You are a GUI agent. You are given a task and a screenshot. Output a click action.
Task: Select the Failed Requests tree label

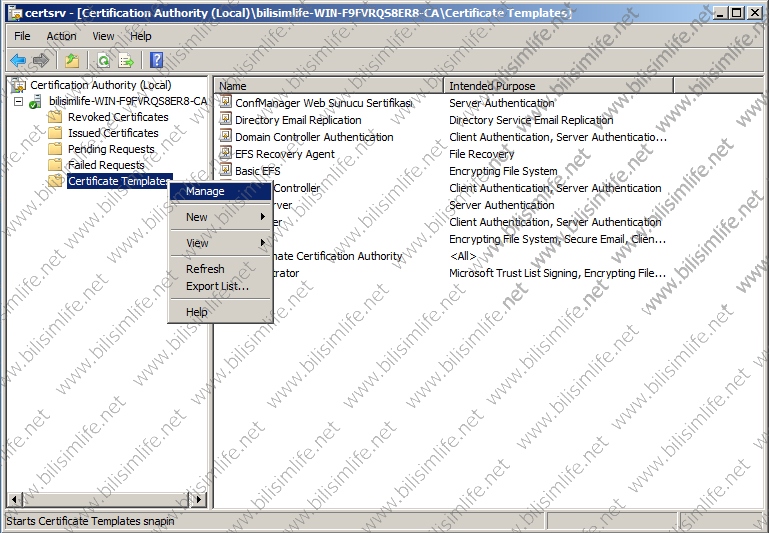coord(106,165)
